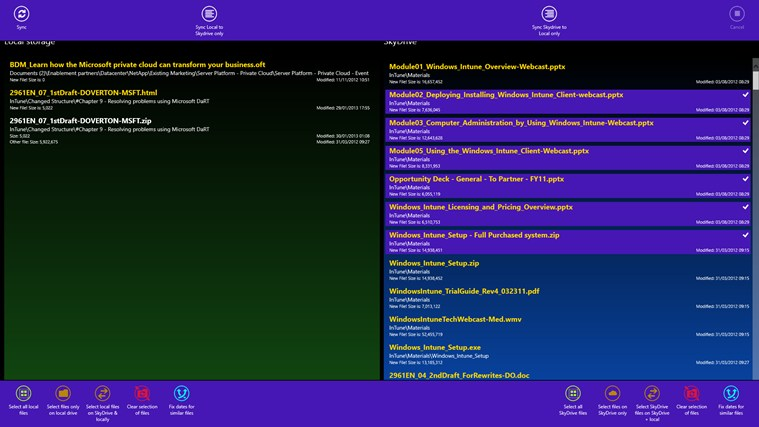This screenshot has height=427, width=759.
Task: Clear selection of local files
Action: pos(142,394)
